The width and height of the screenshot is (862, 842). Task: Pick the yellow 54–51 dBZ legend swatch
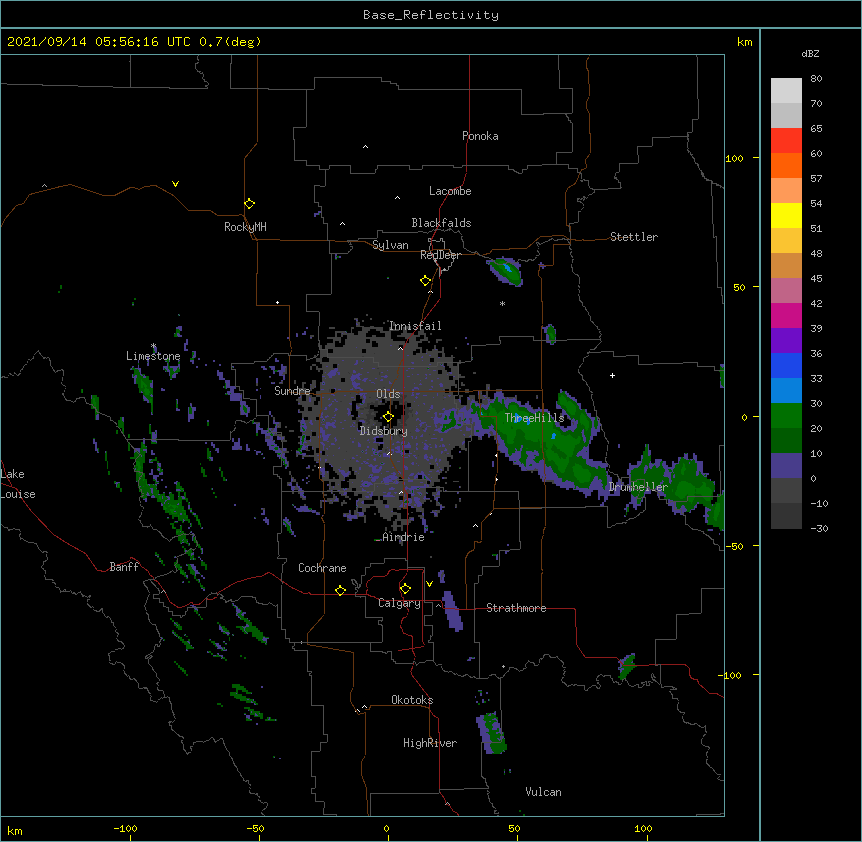[x=786, y=215]
